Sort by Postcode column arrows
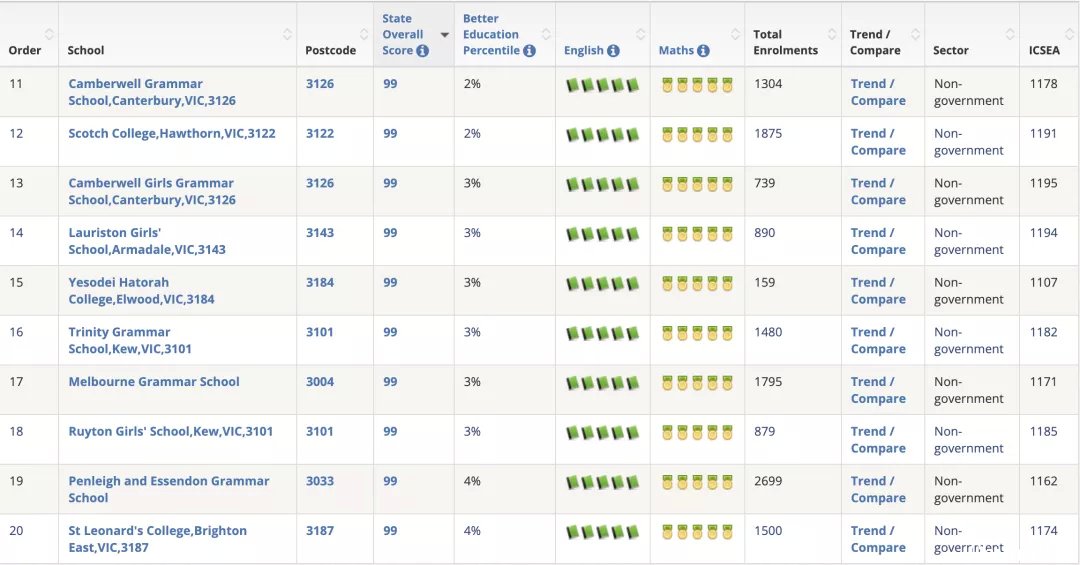The image size is (1080, 565). [364, 34]
